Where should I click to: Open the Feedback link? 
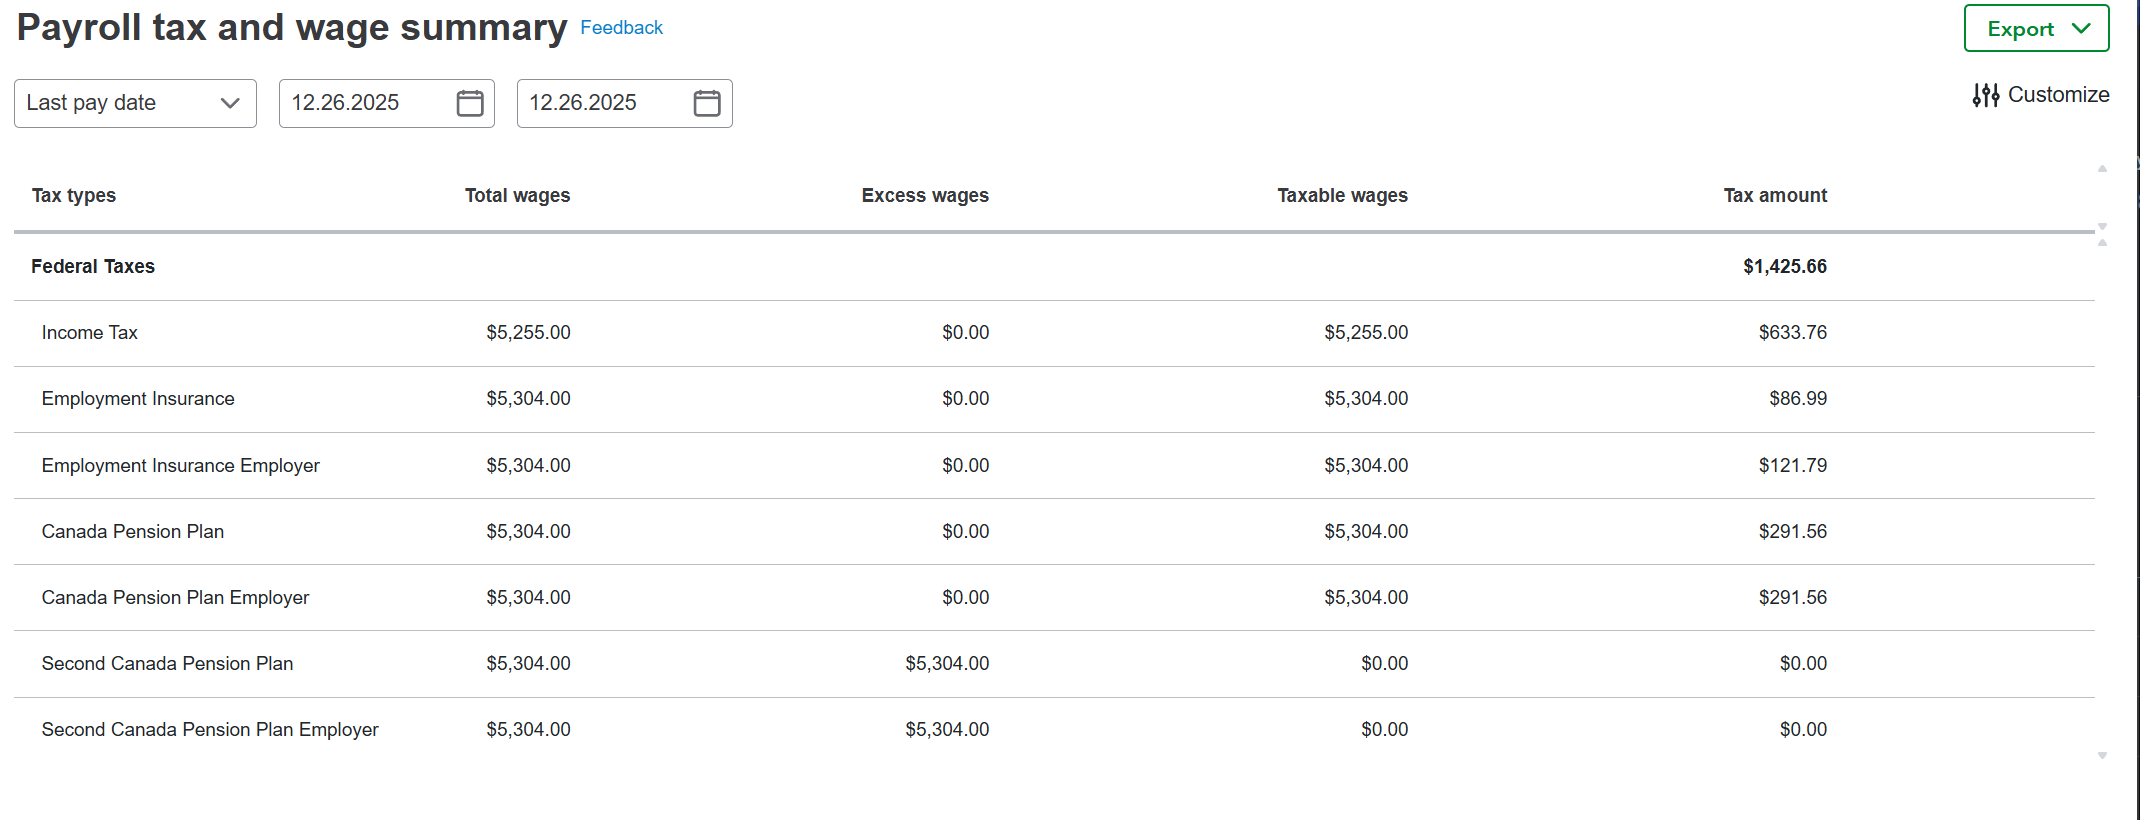point(621,28)
